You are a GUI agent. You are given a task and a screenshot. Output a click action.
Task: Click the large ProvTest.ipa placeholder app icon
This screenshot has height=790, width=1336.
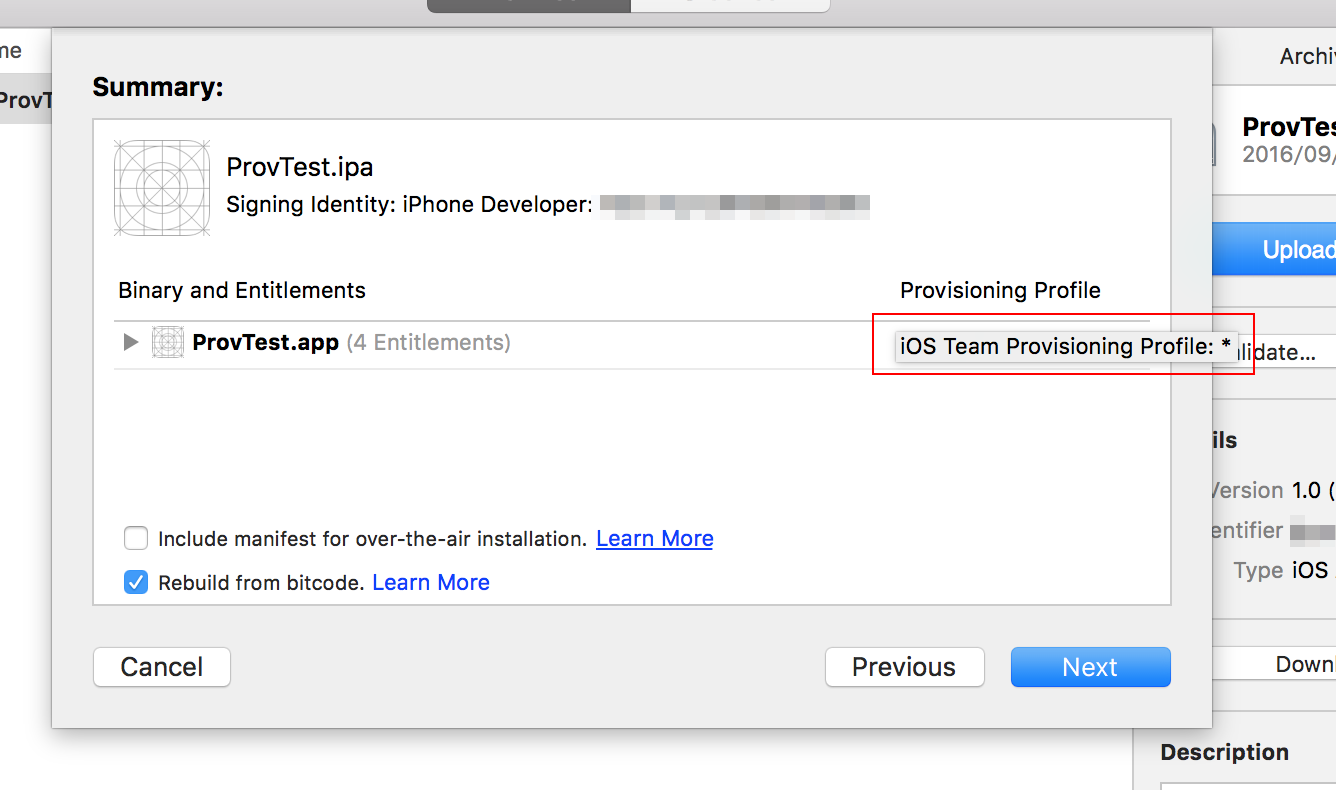(x=163, y=188)
